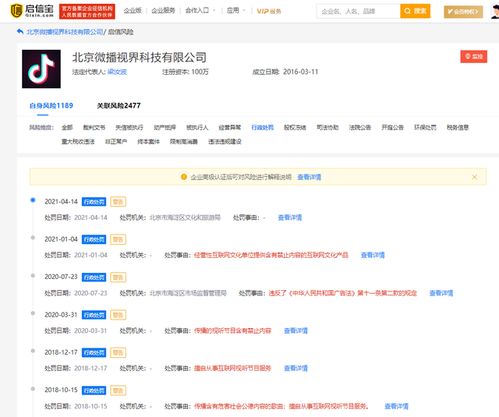Click blue 行政处罚 tag on 2021-04-14 entry
Image resolution: width=499 pixels, height=417 pixels.
coord(94,202)
